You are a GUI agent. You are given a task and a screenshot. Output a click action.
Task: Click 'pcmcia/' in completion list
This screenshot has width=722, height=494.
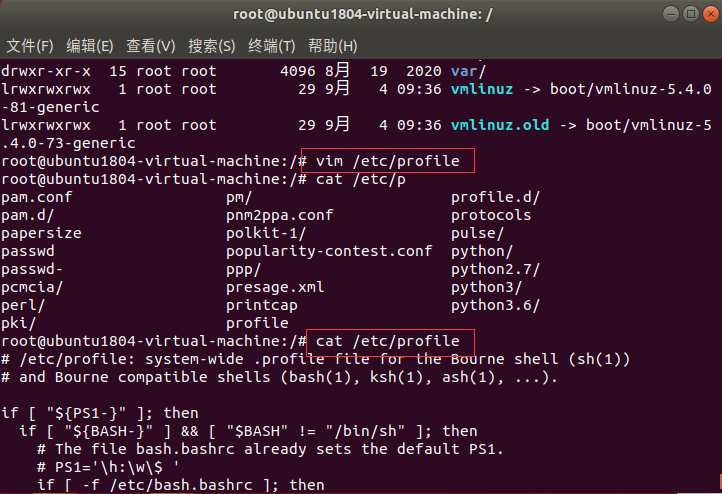pyautogui.click(x=32, y=287)
